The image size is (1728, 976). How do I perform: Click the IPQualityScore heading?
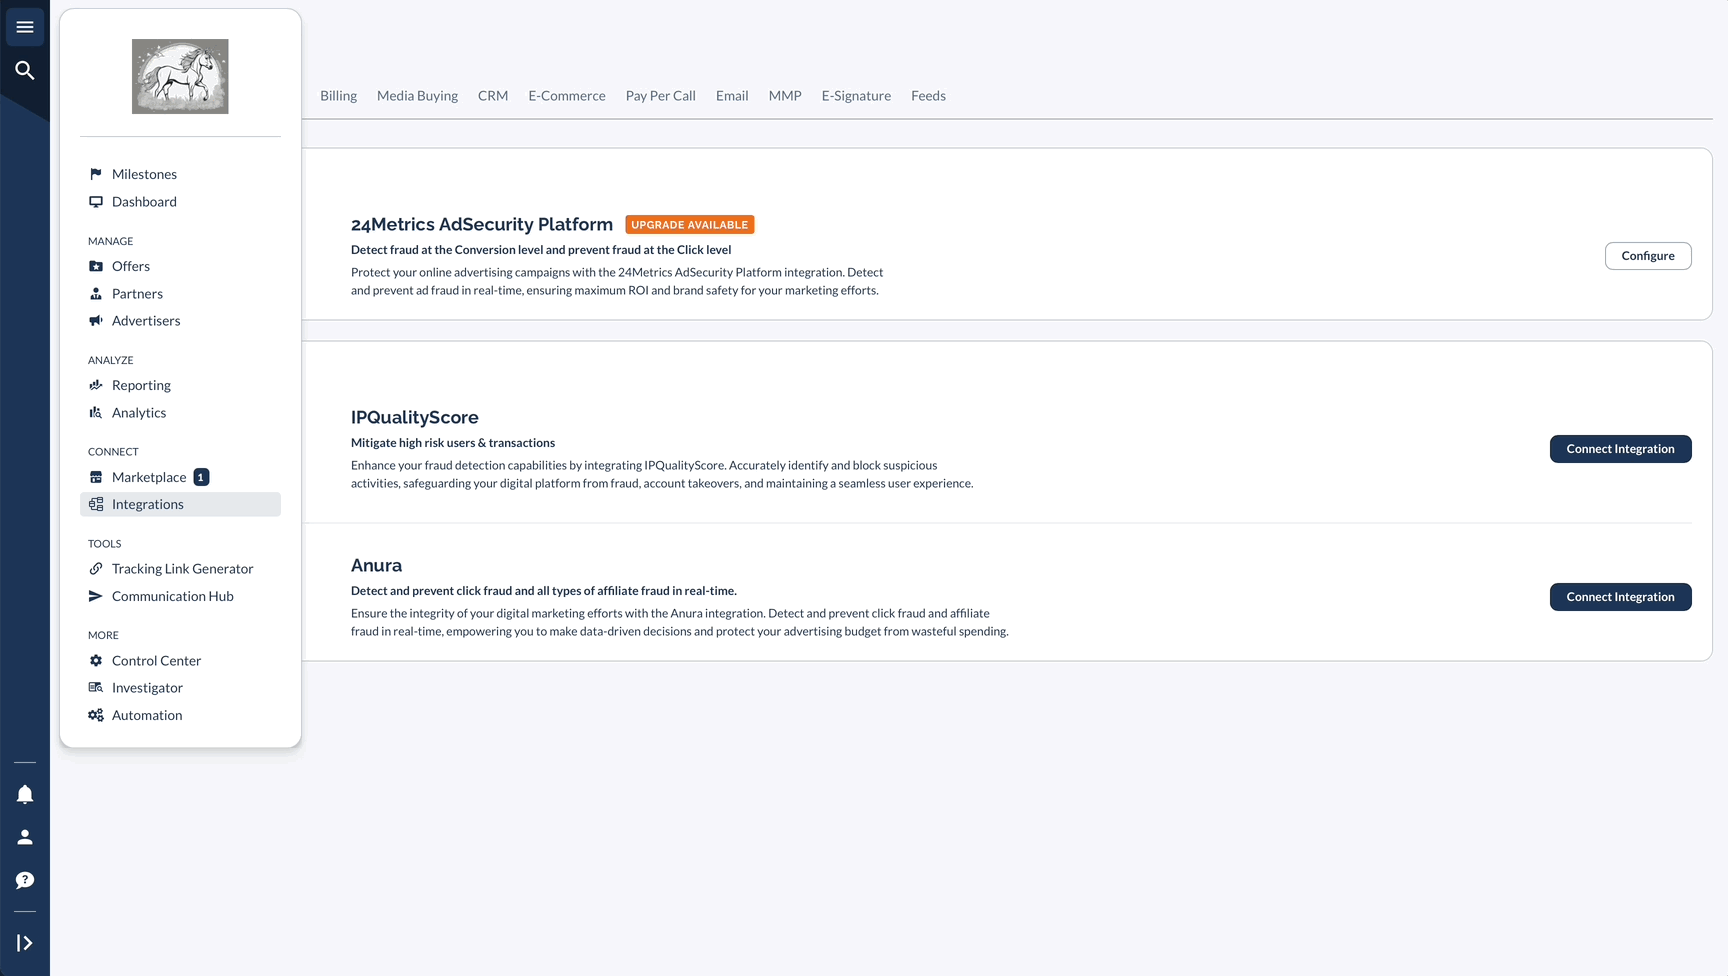pyautogui.click(x=415, y=417)
